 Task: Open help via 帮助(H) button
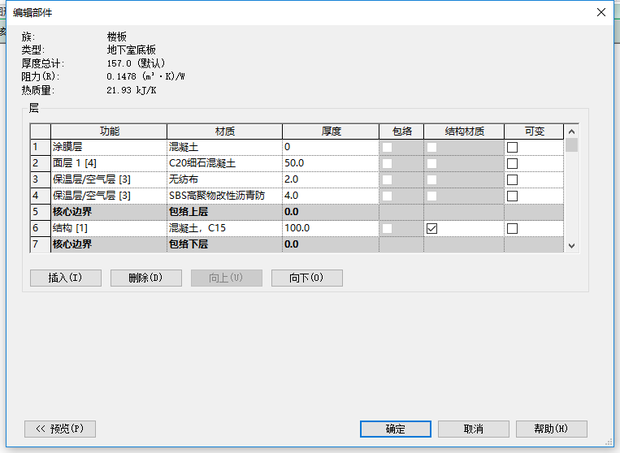point(551,429)
